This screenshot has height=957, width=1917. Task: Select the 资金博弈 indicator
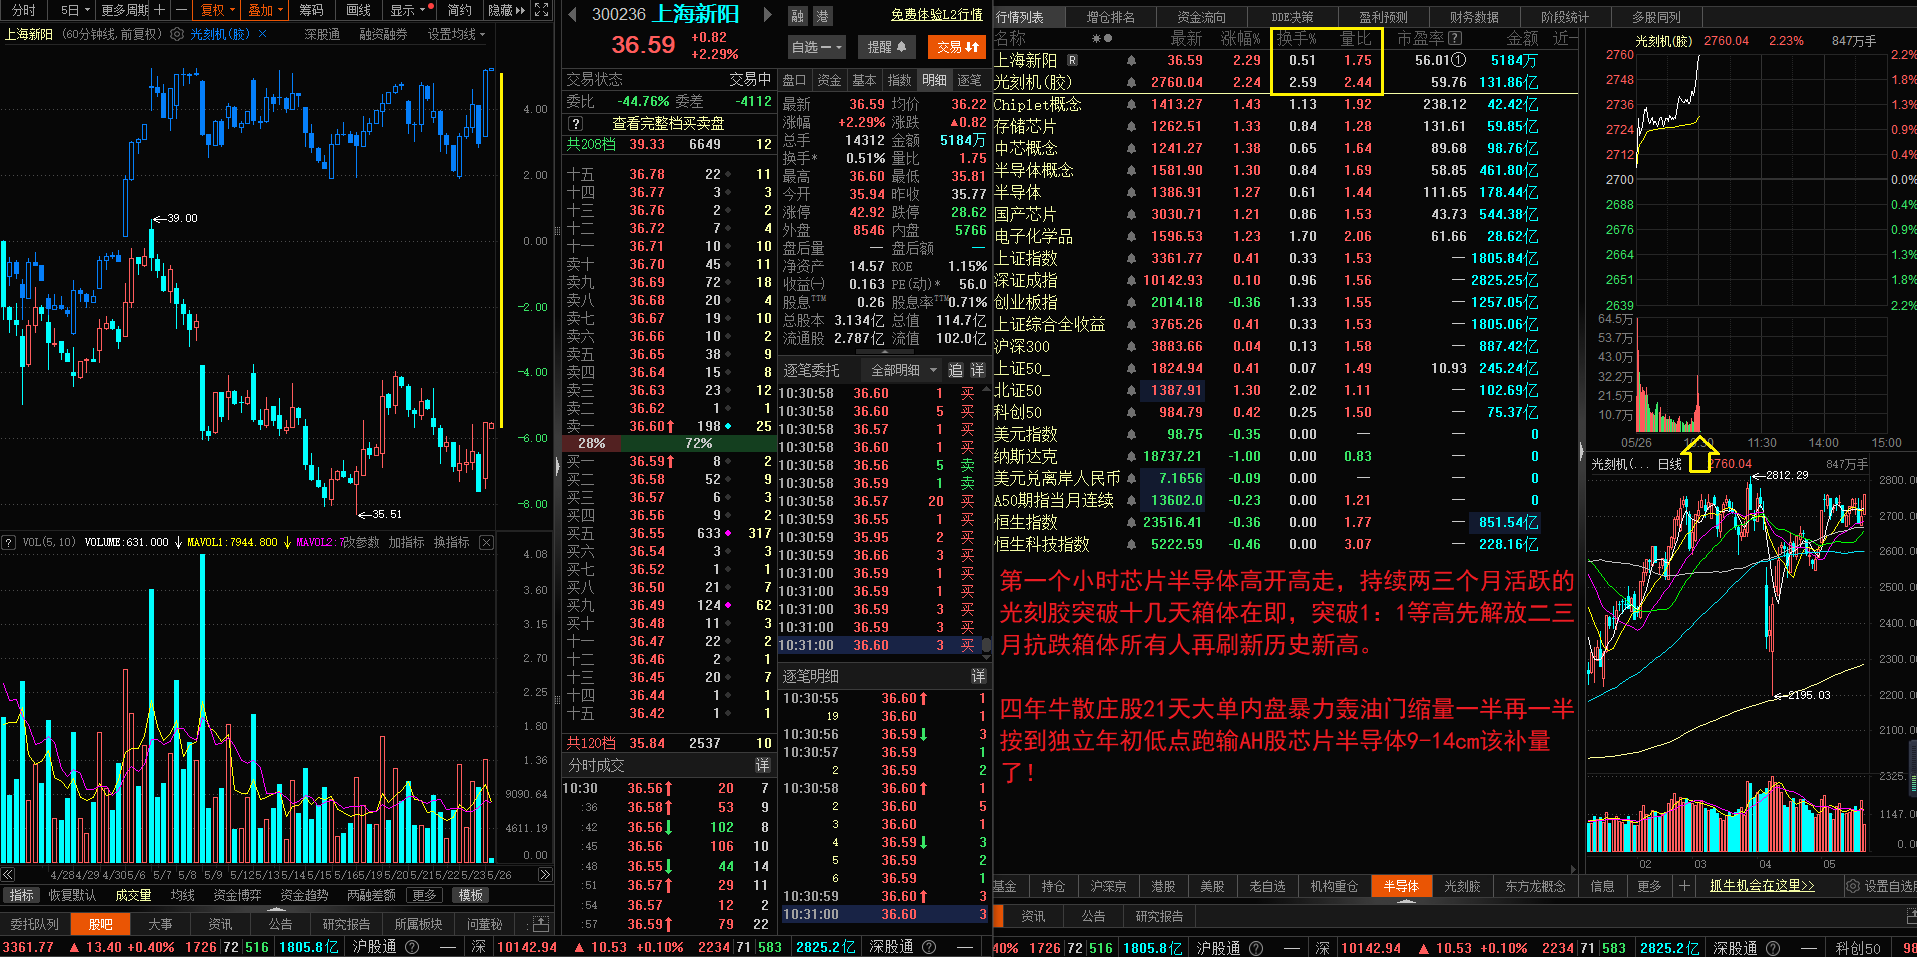click(237, 895)
